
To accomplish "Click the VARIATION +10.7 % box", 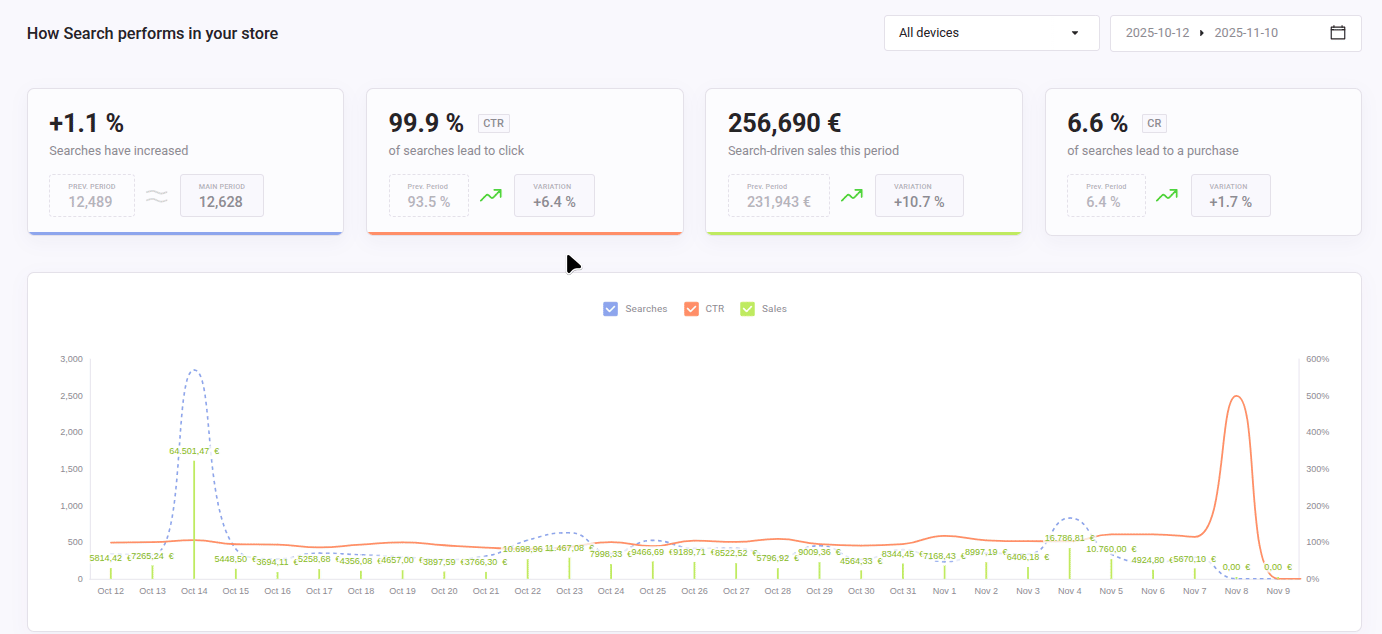I will (x=919, y=195).
